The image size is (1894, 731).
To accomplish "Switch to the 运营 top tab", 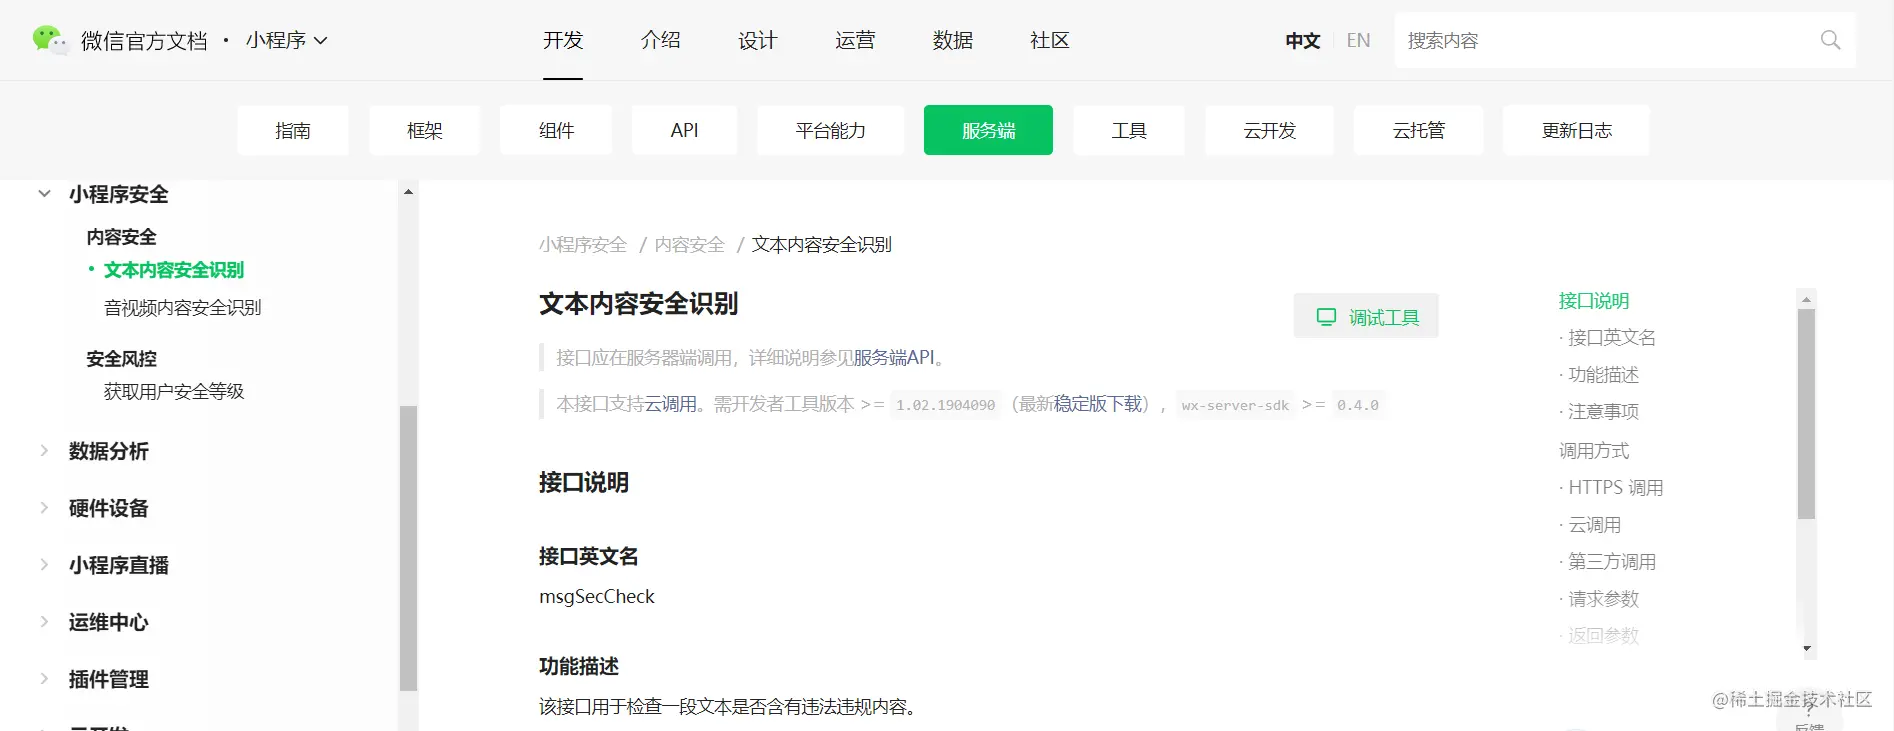I will coord(855,40).
